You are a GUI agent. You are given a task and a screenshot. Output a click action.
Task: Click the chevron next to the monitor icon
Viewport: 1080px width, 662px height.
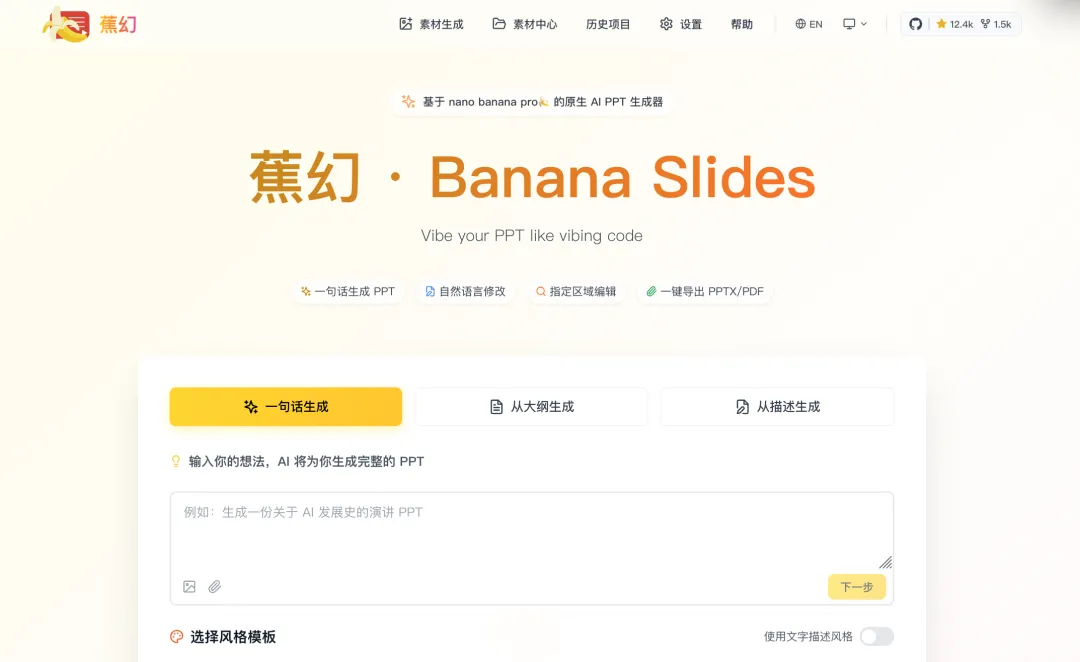tap(864, 24)
